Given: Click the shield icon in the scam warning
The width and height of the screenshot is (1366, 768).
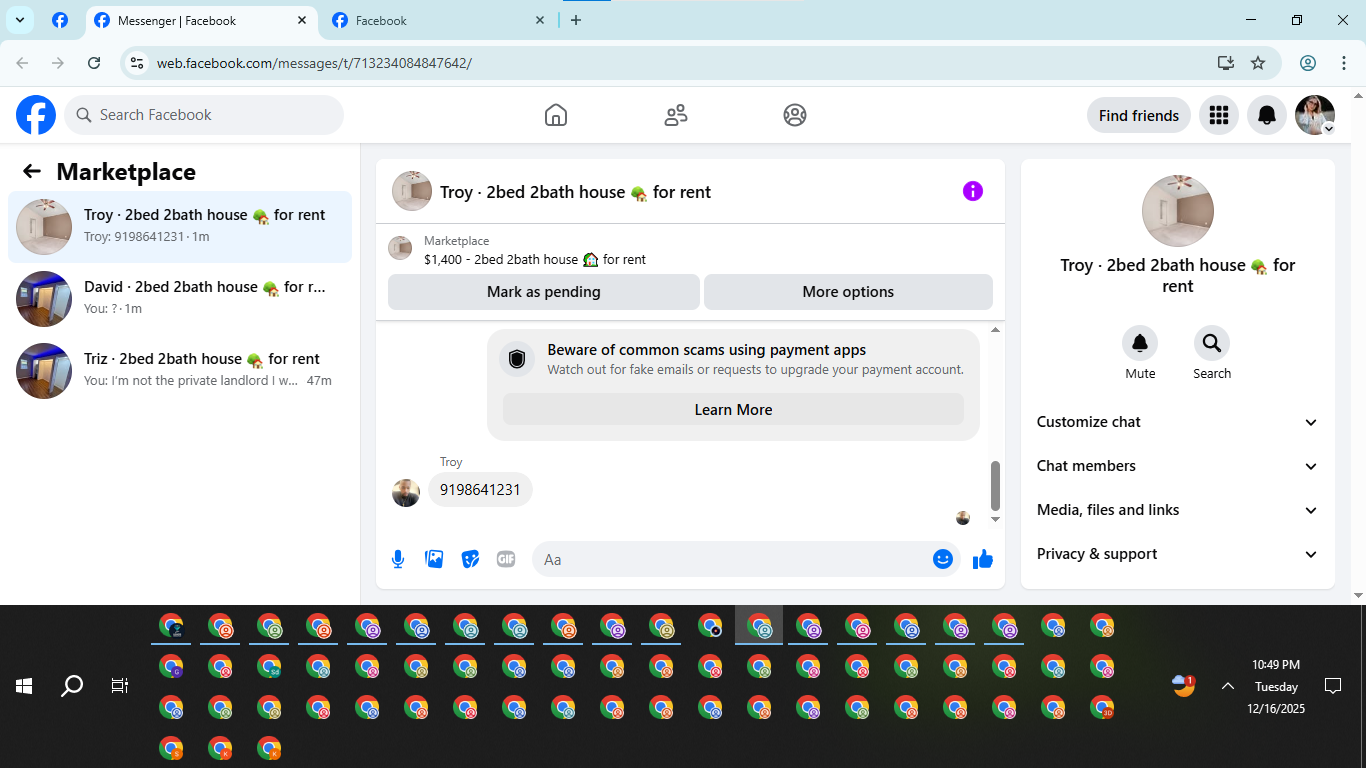Looking at the screenshot, I should click(x=517, y=359).
